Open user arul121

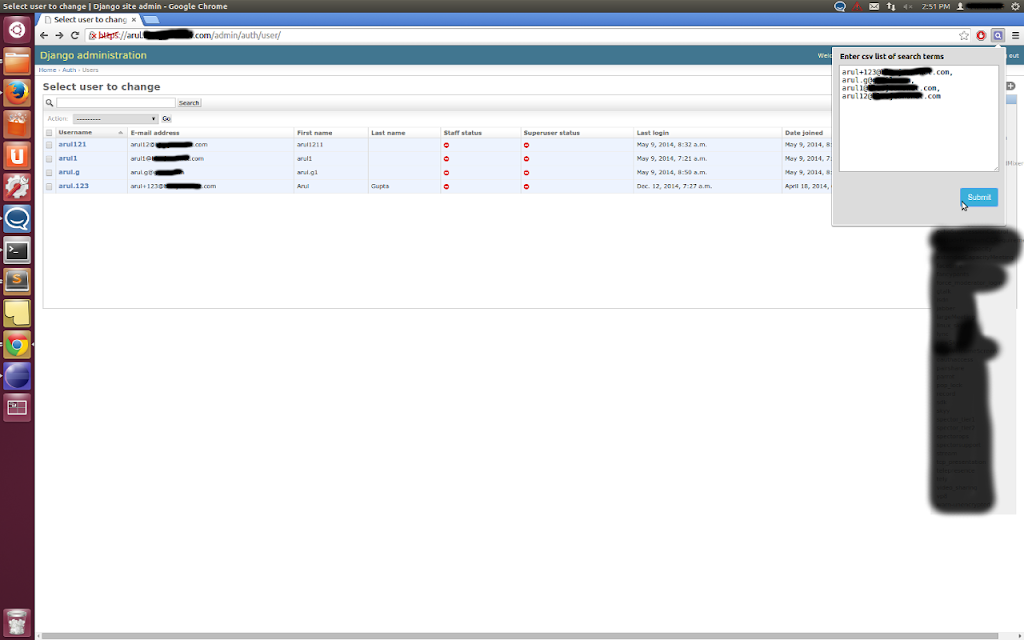point(72,144)
